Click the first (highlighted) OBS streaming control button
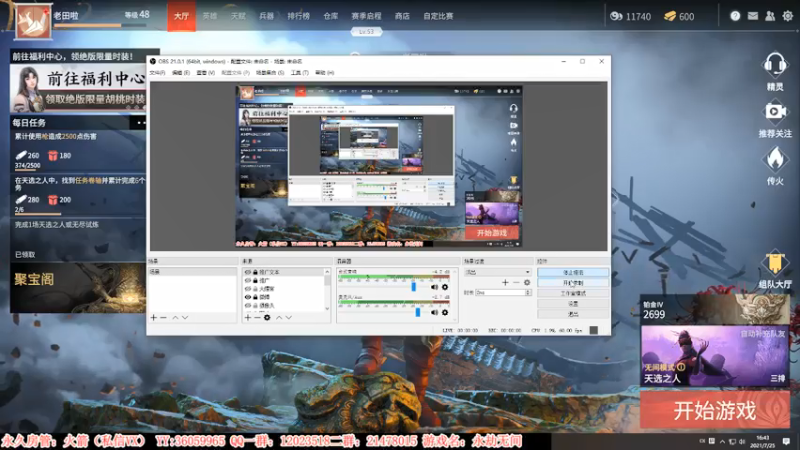Screen dimensions: 800x450 click(x=573, y=272)
